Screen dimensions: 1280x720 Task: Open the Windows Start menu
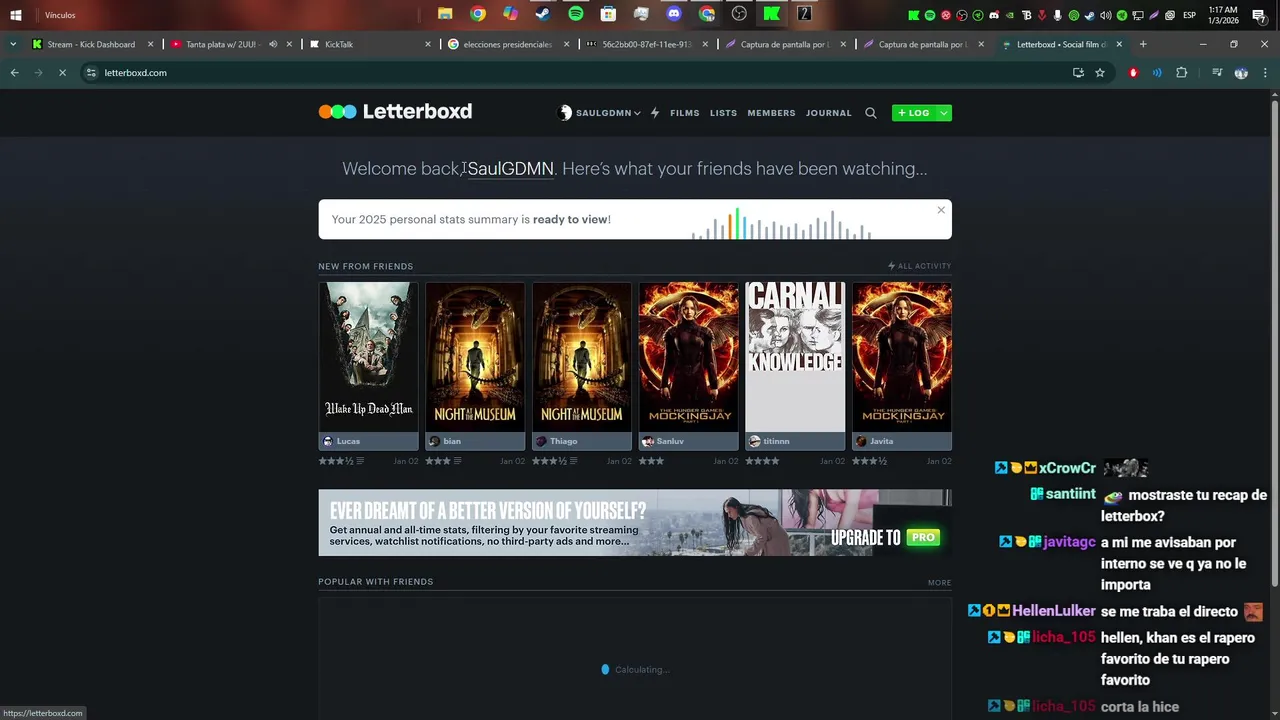tap(16, 15)
